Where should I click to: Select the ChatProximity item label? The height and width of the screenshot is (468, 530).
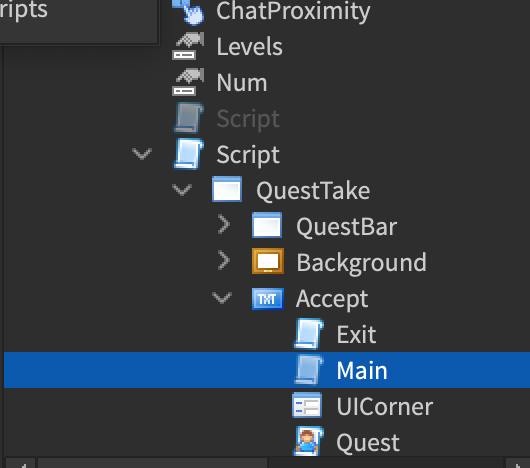coord(293,11)
